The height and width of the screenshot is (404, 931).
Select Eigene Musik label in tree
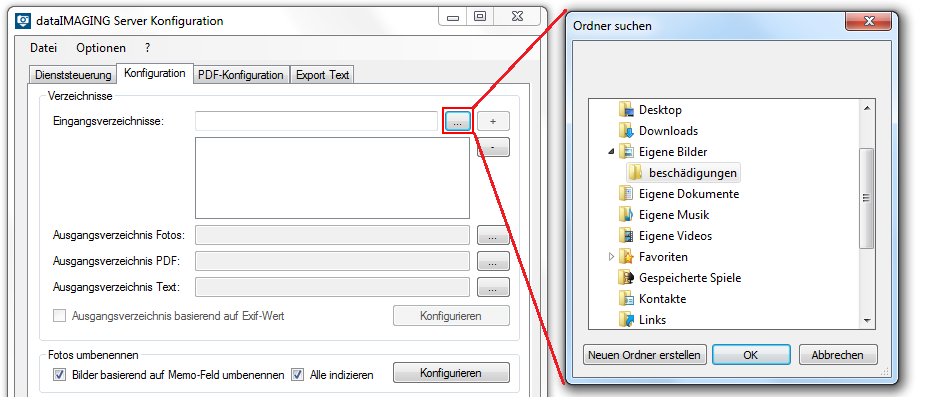click(x=674, y=214)
